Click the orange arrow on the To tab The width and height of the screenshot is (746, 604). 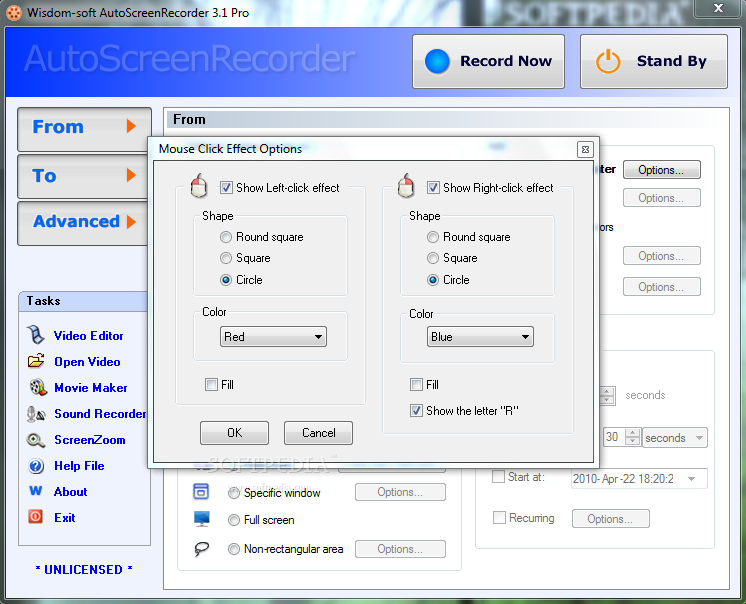131,175
